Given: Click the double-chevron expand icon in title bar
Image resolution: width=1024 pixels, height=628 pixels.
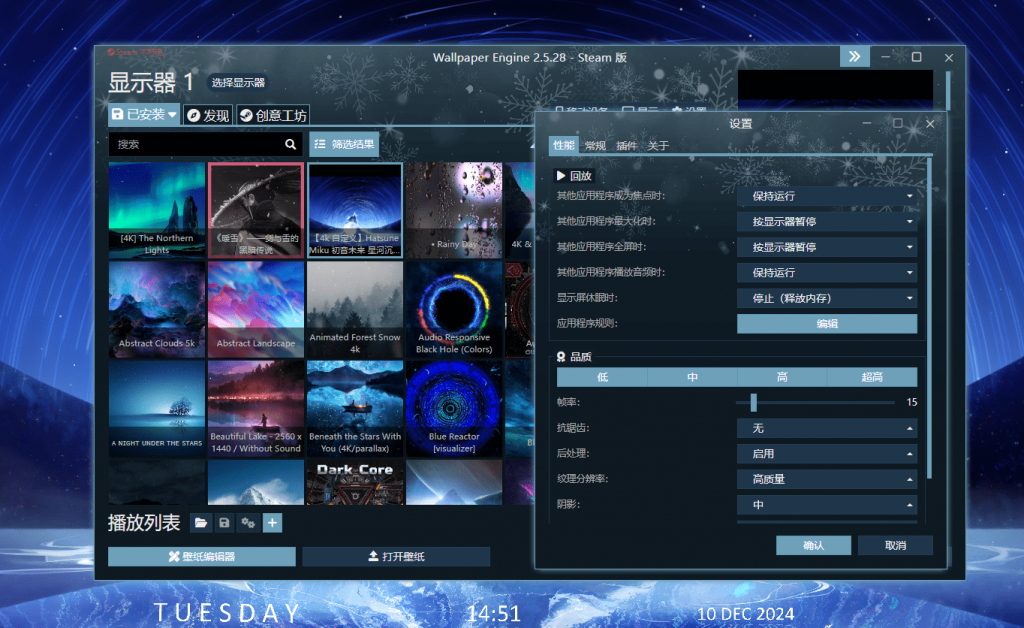Looking at the screenshot, I should coord(854,57).
